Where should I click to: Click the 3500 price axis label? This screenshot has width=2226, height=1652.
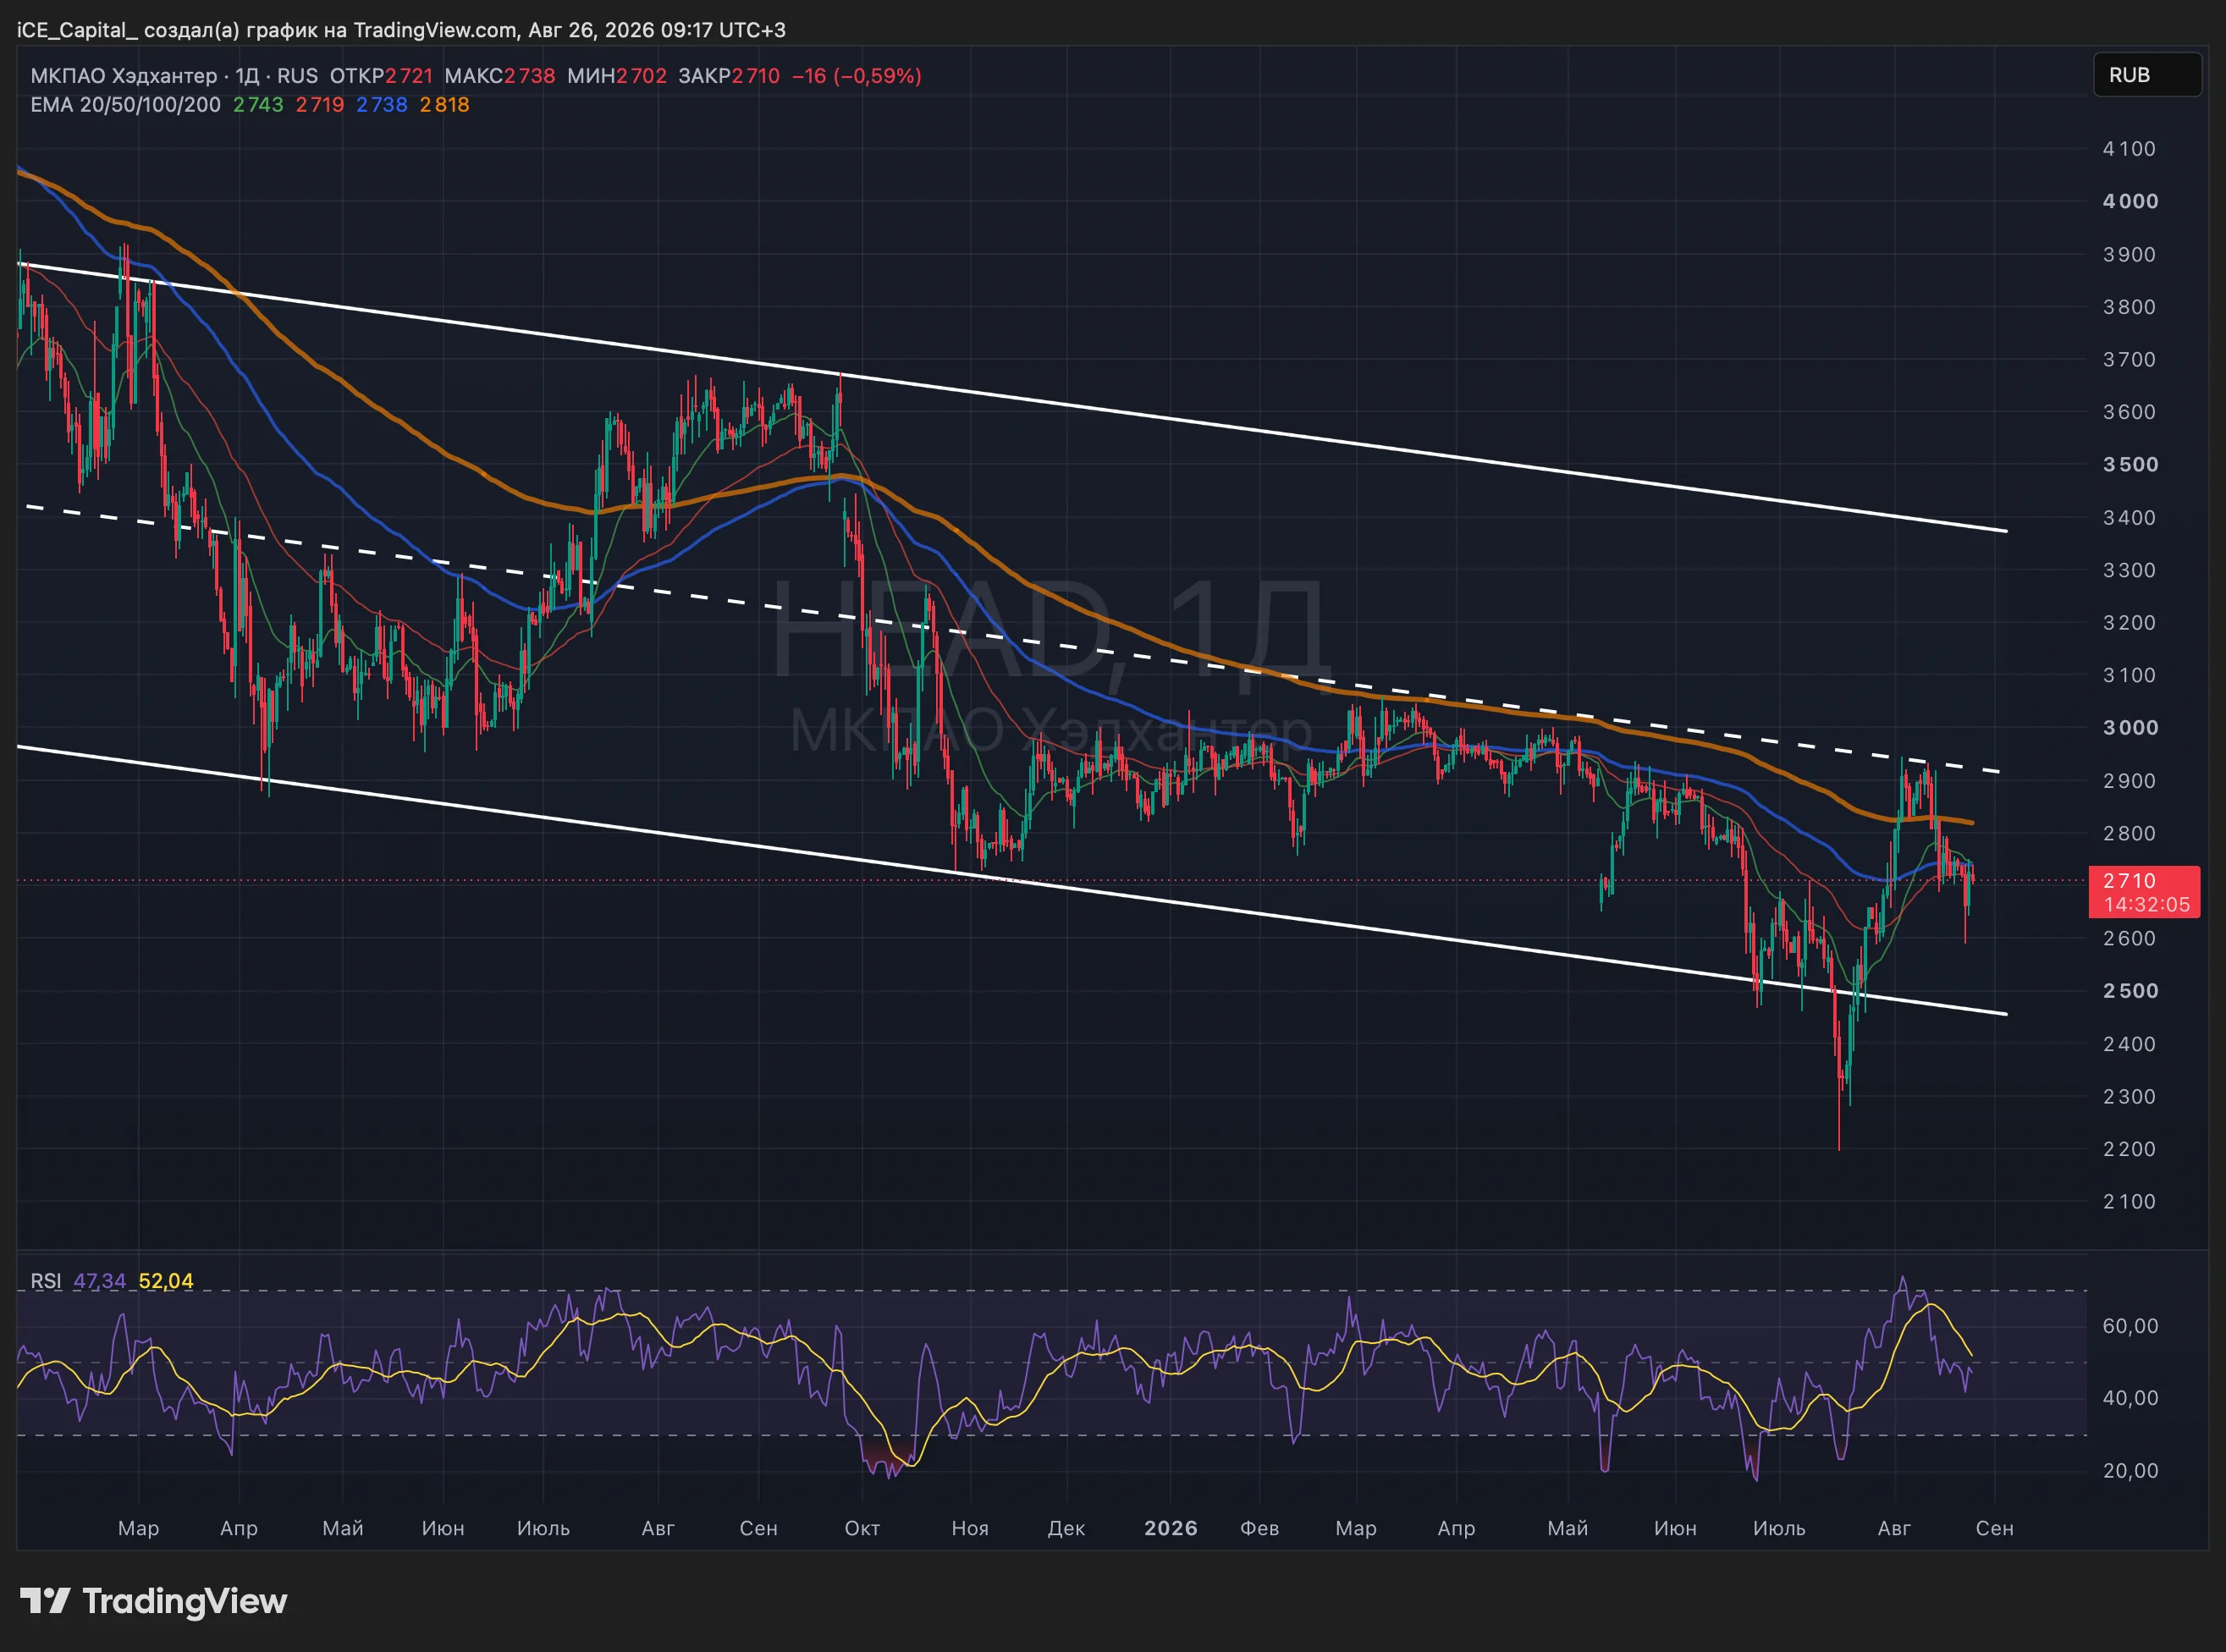click(2130, 465)
